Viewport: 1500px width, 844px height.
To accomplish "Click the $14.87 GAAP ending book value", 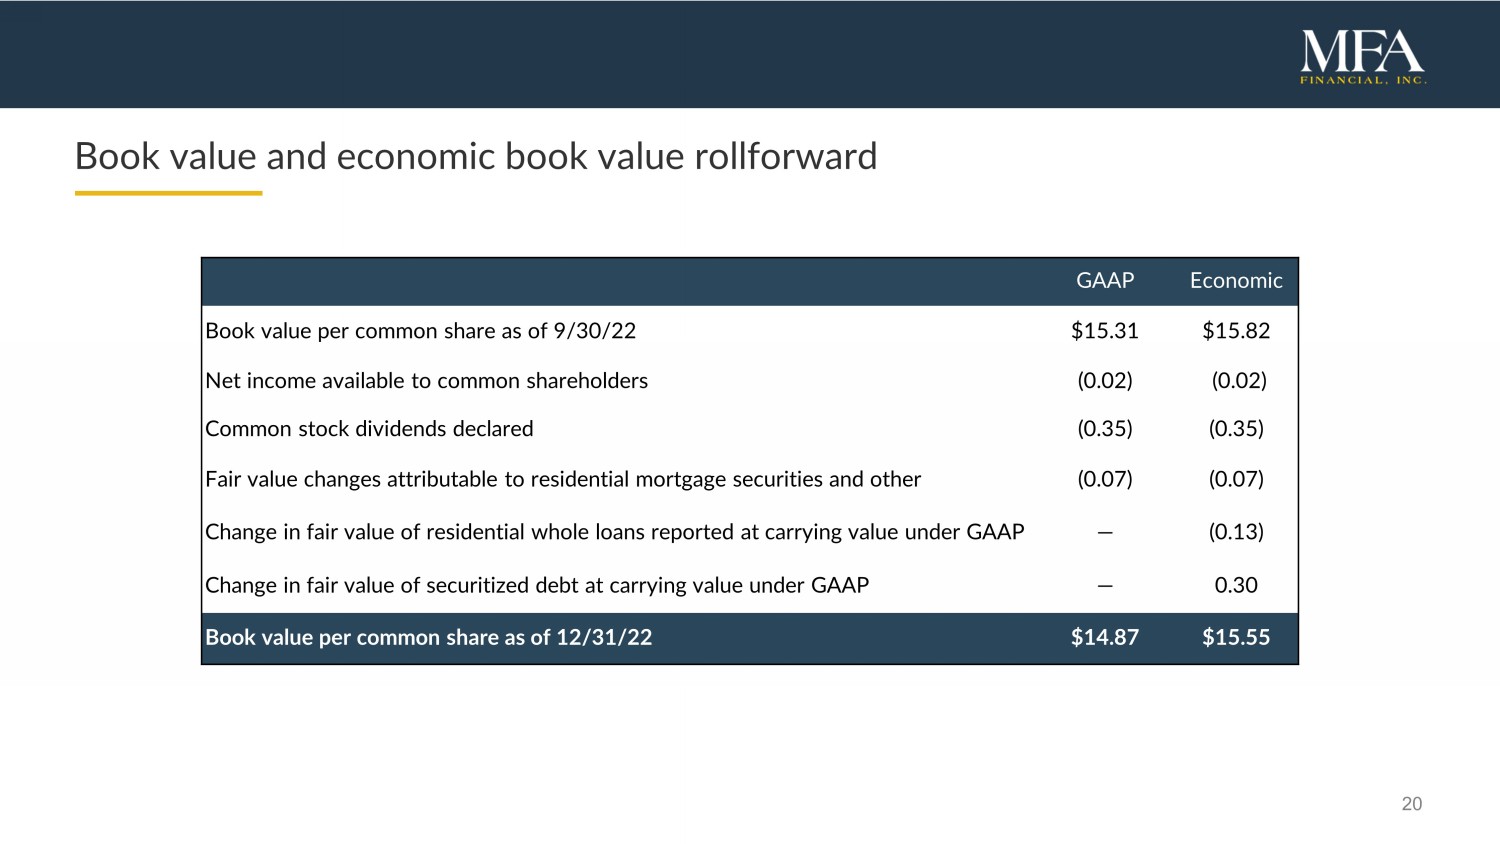I will [x=1105, y=638].
